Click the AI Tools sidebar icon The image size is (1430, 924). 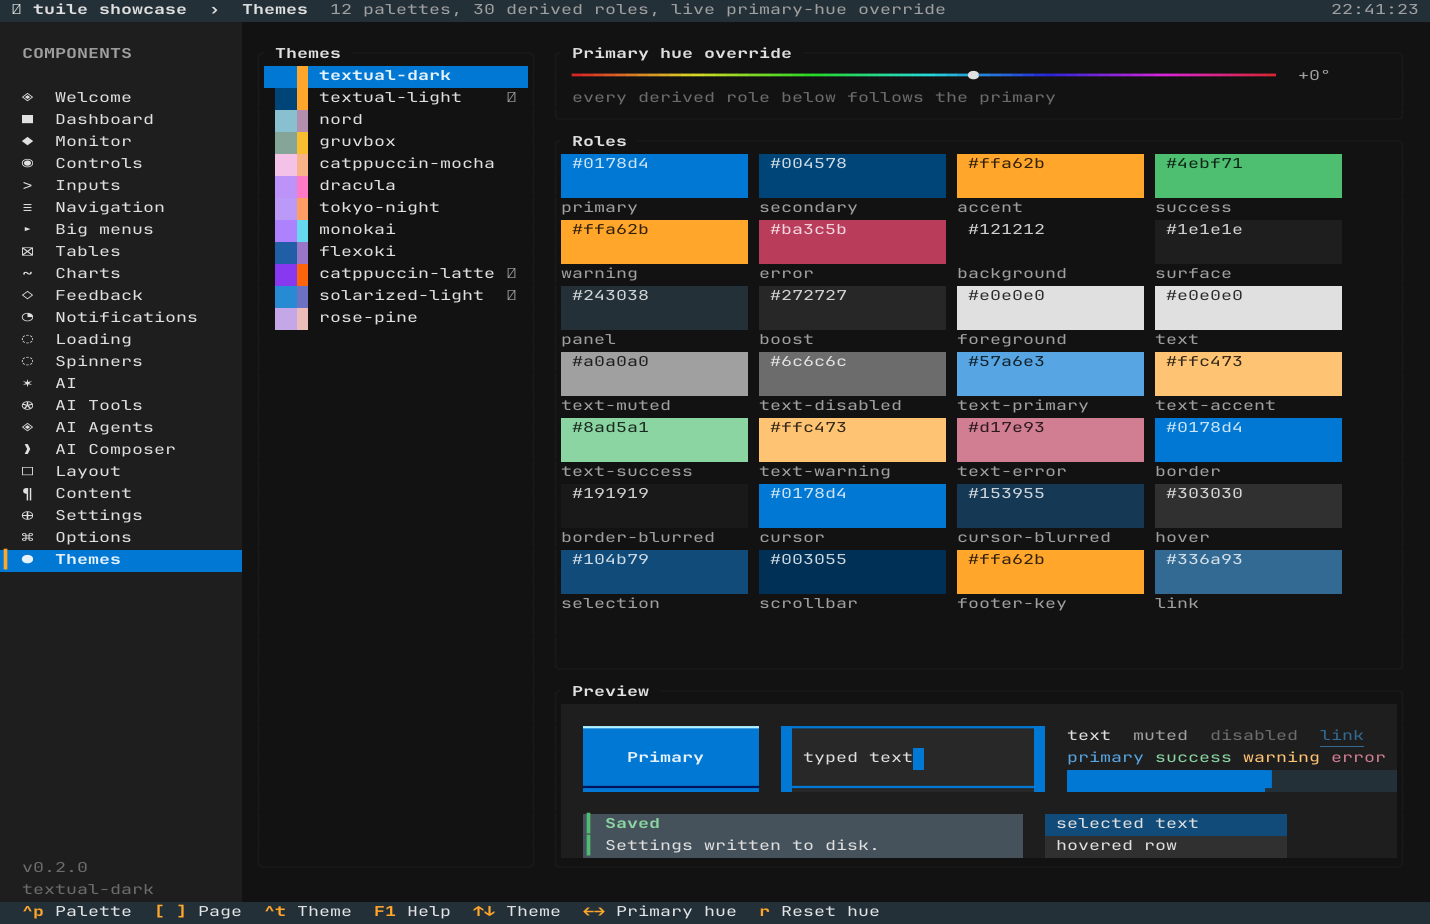(28, 405)
